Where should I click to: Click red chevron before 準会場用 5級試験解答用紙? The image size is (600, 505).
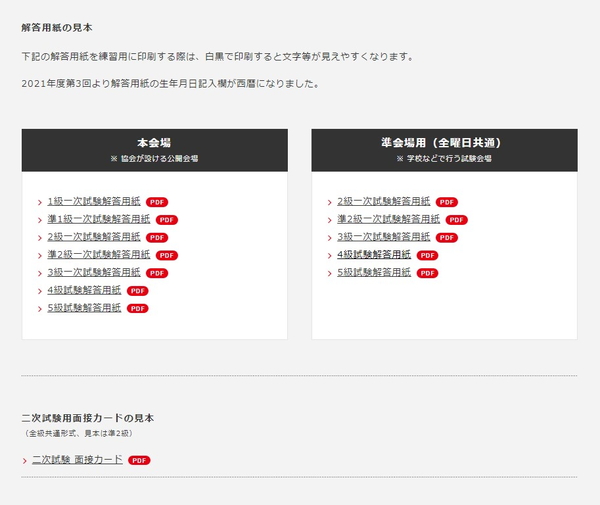(x=329, y=274)
